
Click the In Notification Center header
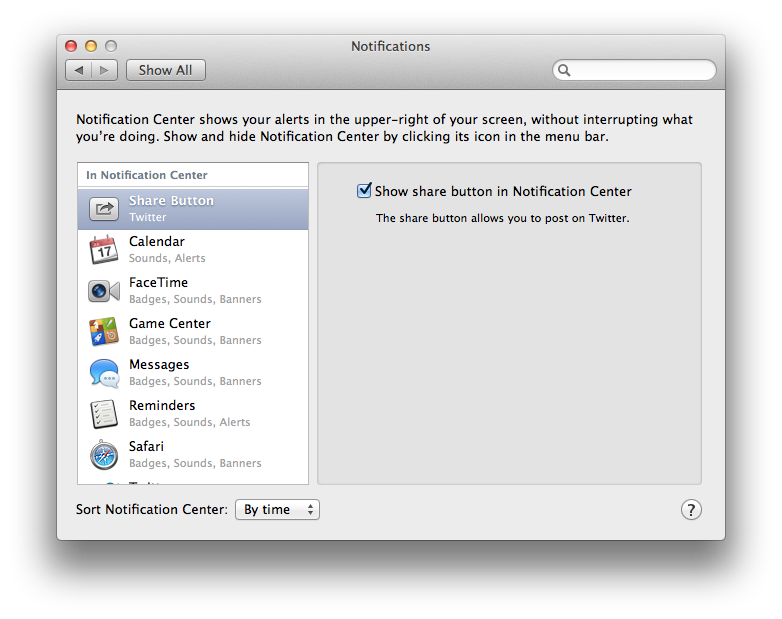(x=147, y=175)
